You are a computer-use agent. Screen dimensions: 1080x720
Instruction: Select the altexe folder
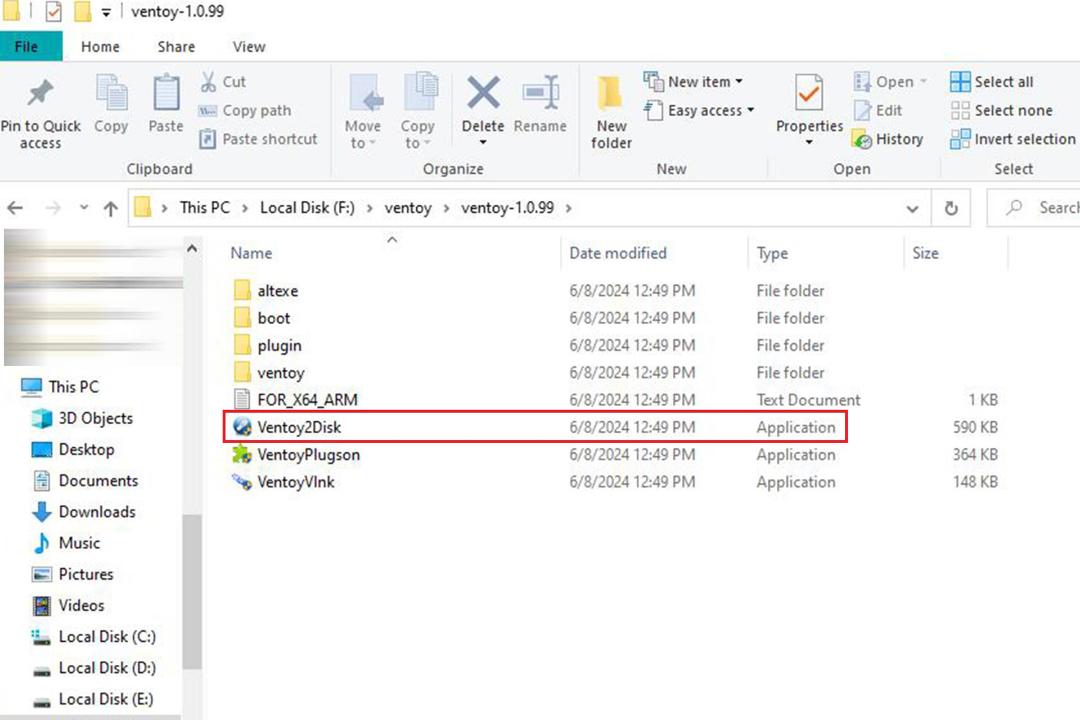tap(278, 291)
